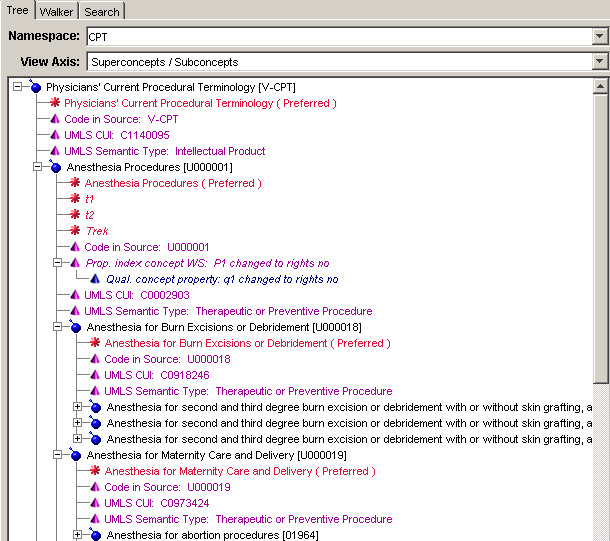Select Anesthesia for abortion procedures [01964] label
Viewport: 610px width, 541px height.
click(212, 535)
